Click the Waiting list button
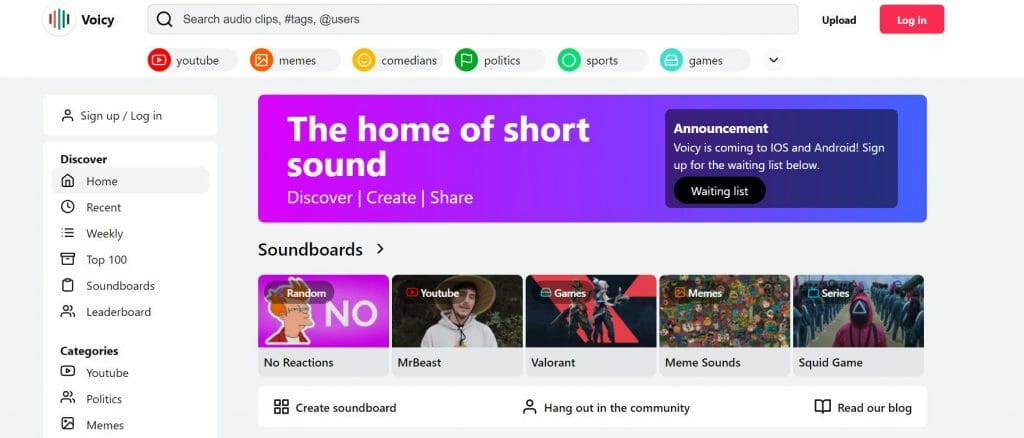 pos(719,191)
